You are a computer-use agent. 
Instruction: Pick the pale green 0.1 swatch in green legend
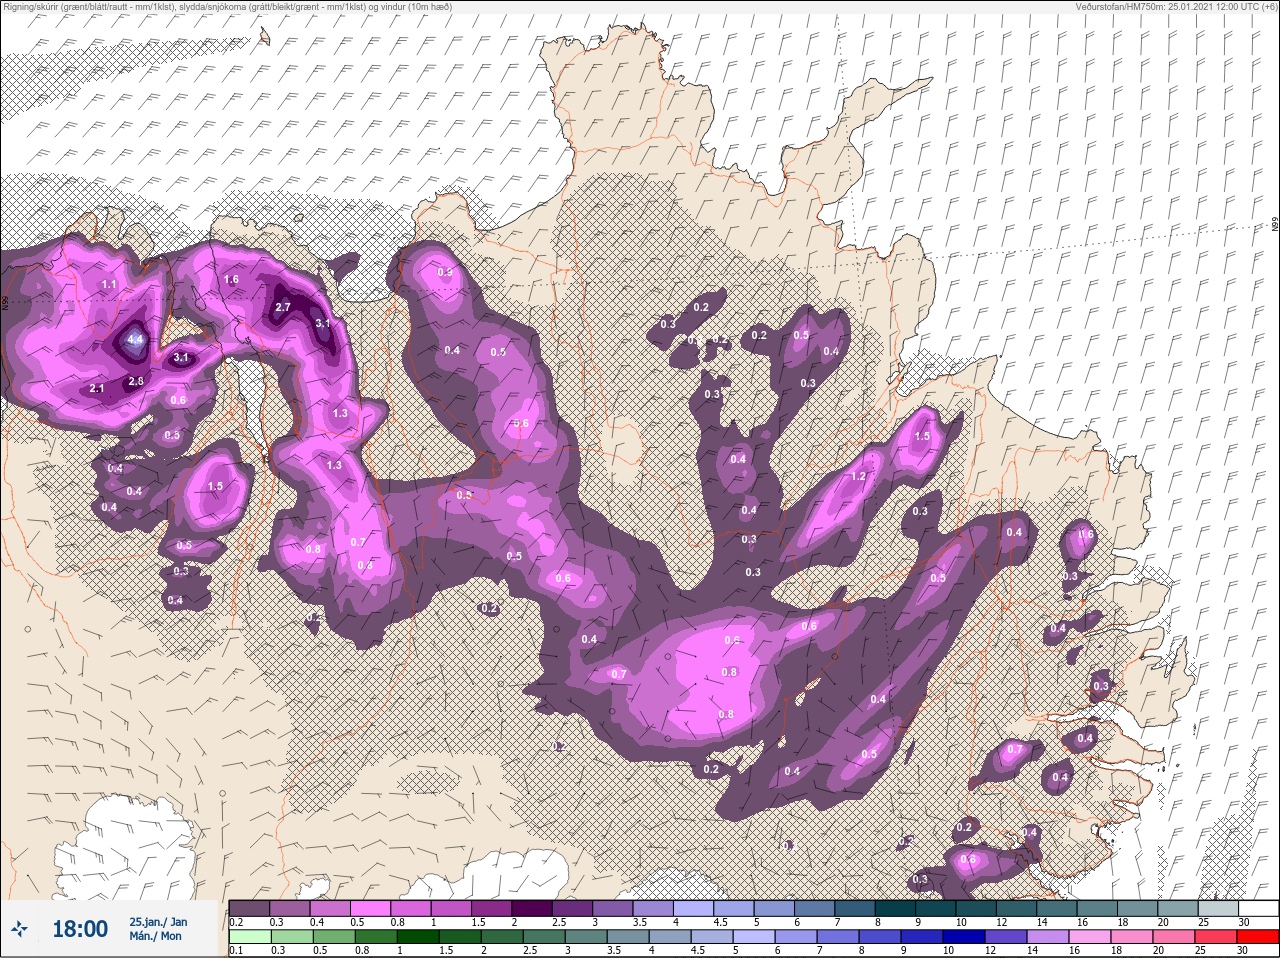[249, 937]
